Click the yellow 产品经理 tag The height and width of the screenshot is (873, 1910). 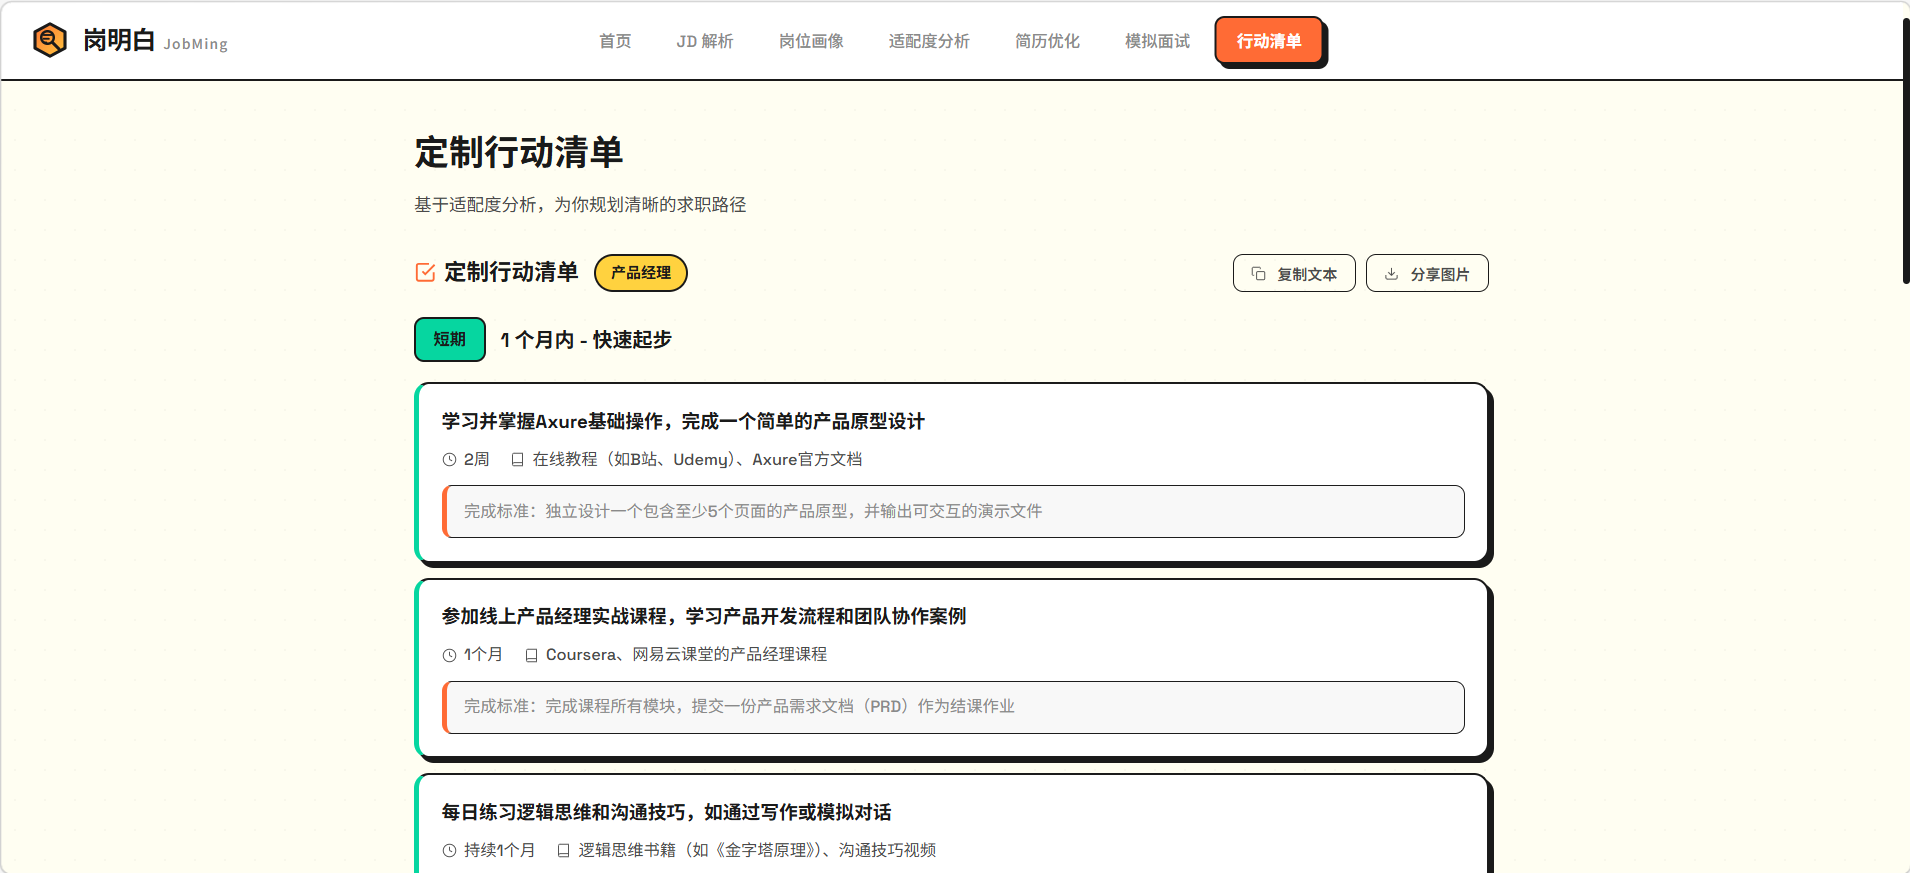click(x=641, y=273)
